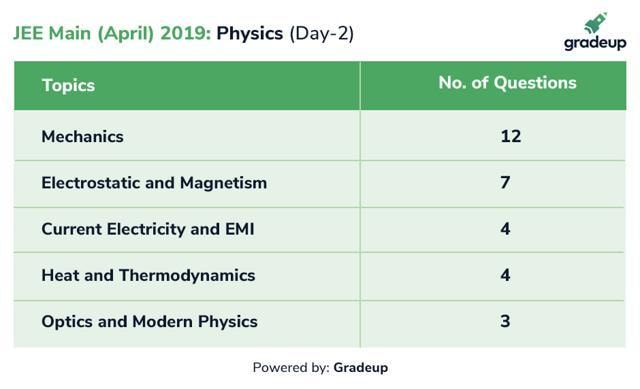The height and width of the screenshot is (389, 640).
Task: Select the No. of Questions header
Action: point(507,83)
